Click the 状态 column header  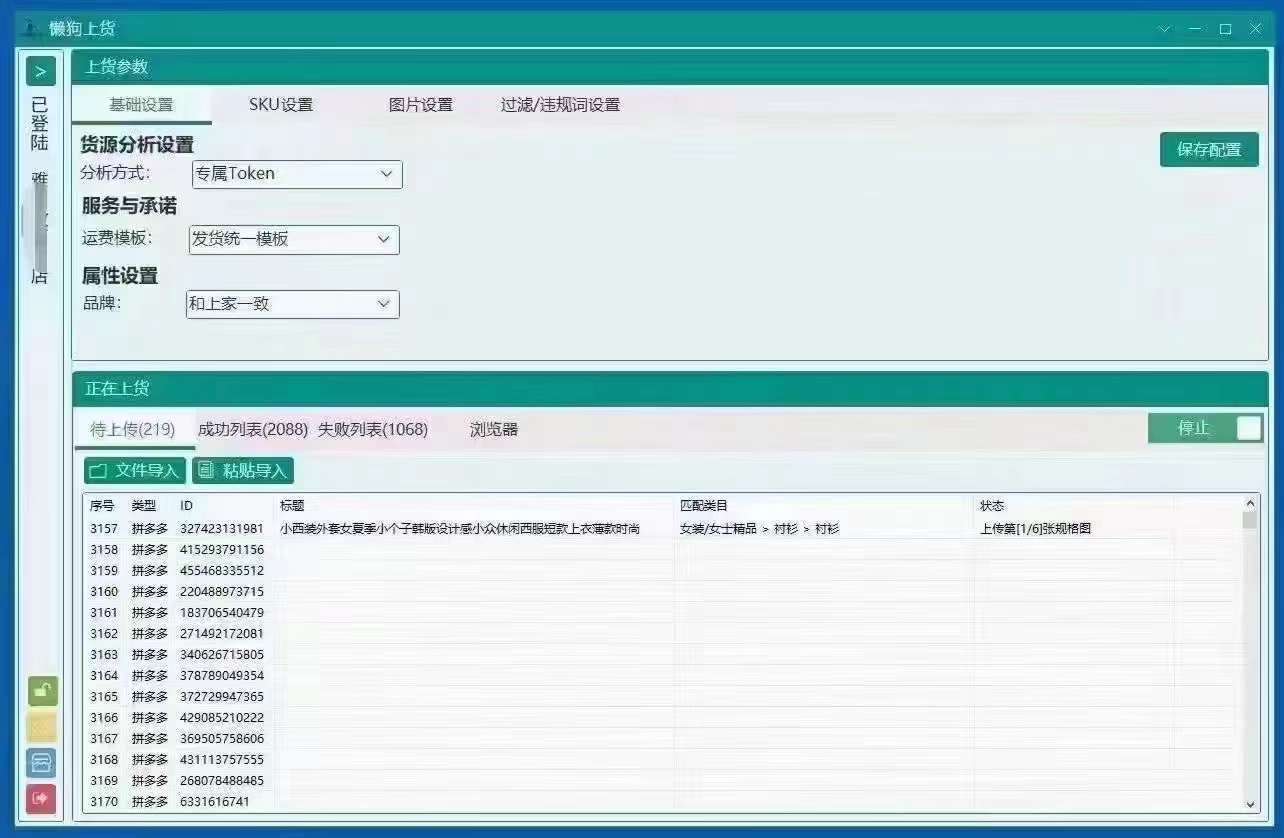coord(992,506)
